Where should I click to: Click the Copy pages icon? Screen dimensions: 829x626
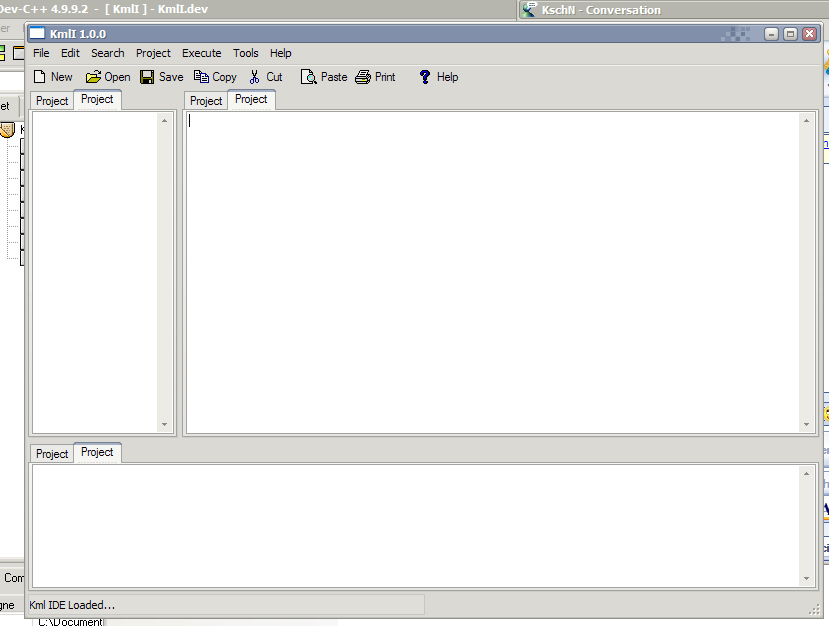point(201,77)
